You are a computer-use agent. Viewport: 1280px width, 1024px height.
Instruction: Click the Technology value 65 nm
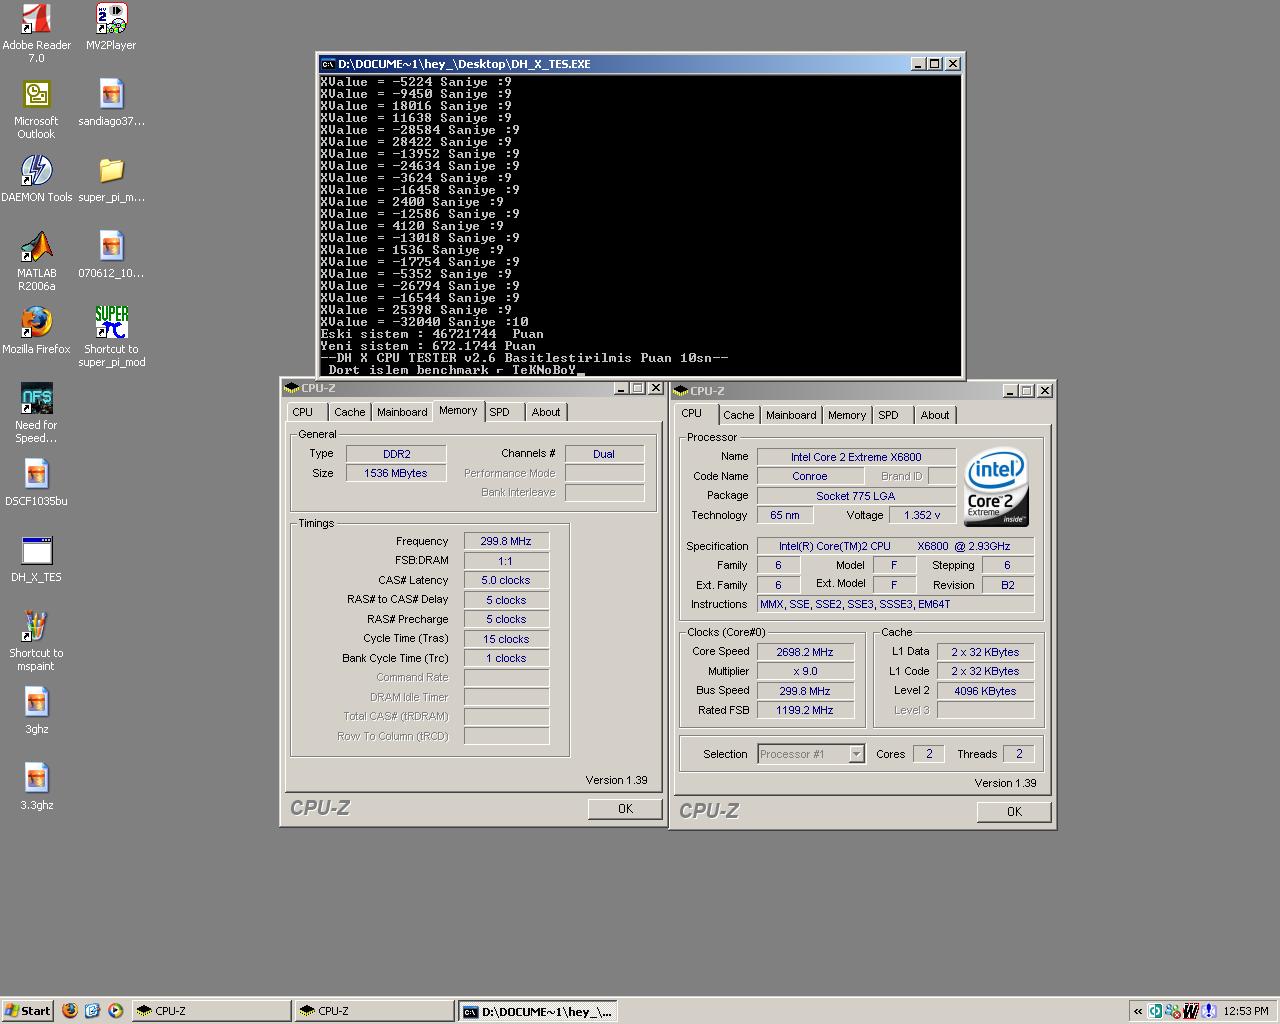point(785,515)
